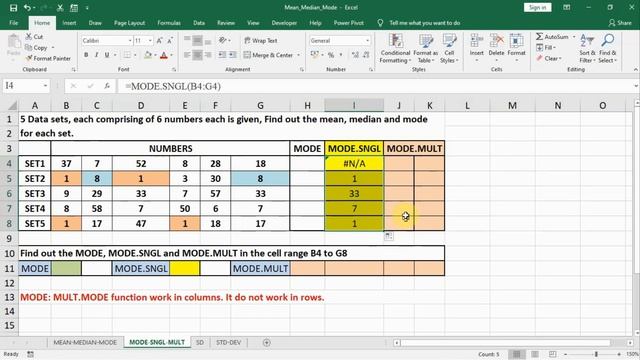Toggle align left

pos(187,55)
